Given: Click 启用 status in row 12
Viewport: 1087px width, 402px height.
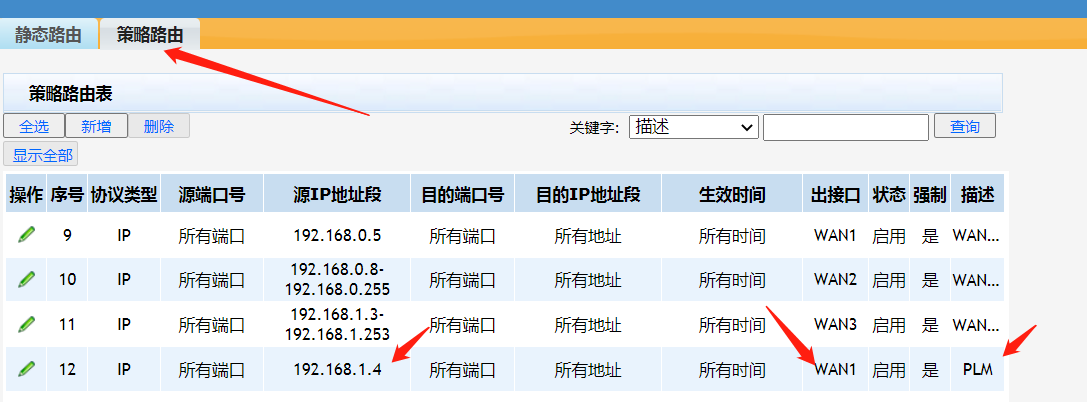Looking at the screenshot, I should 889,369.
